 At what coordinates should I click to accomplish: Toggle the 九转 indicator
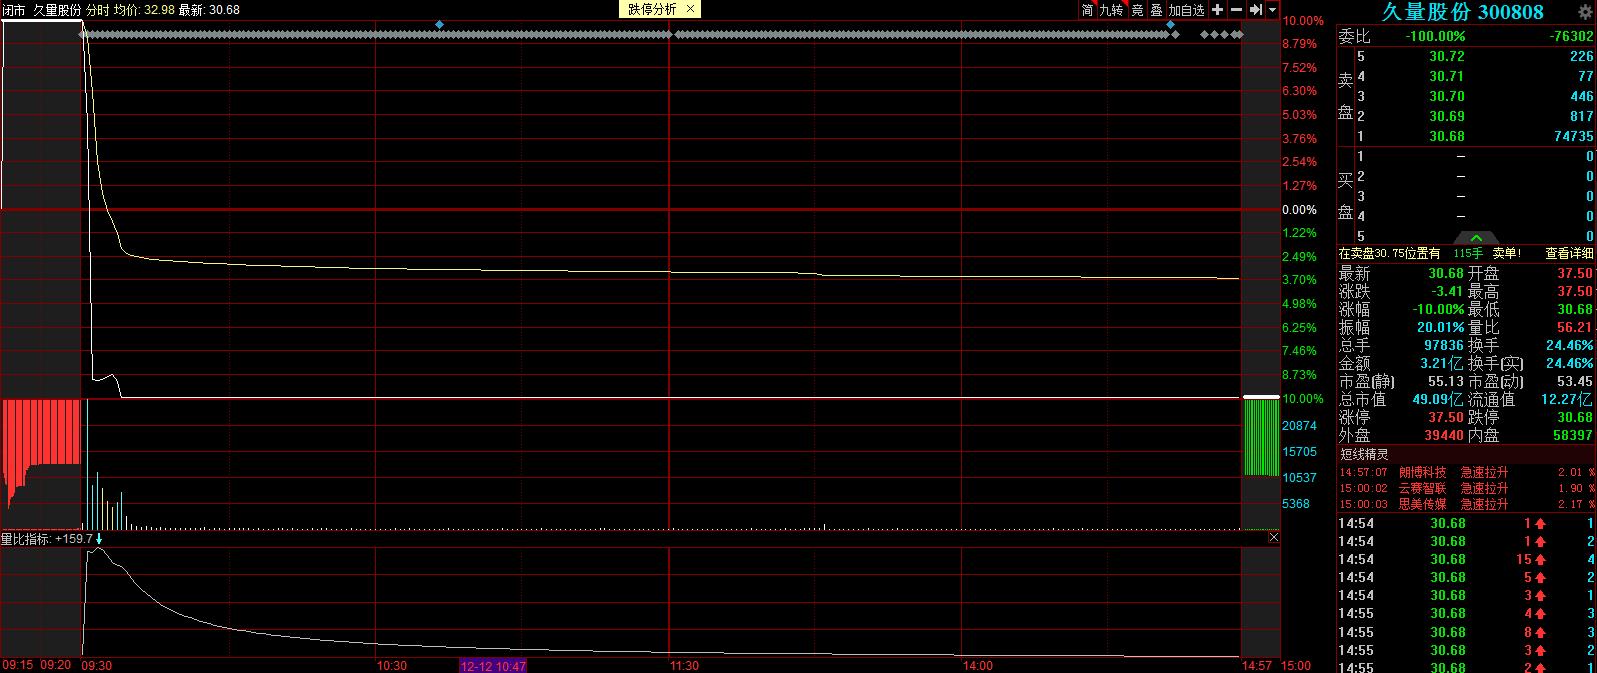pyautogui.click(x=1111, y=10)
